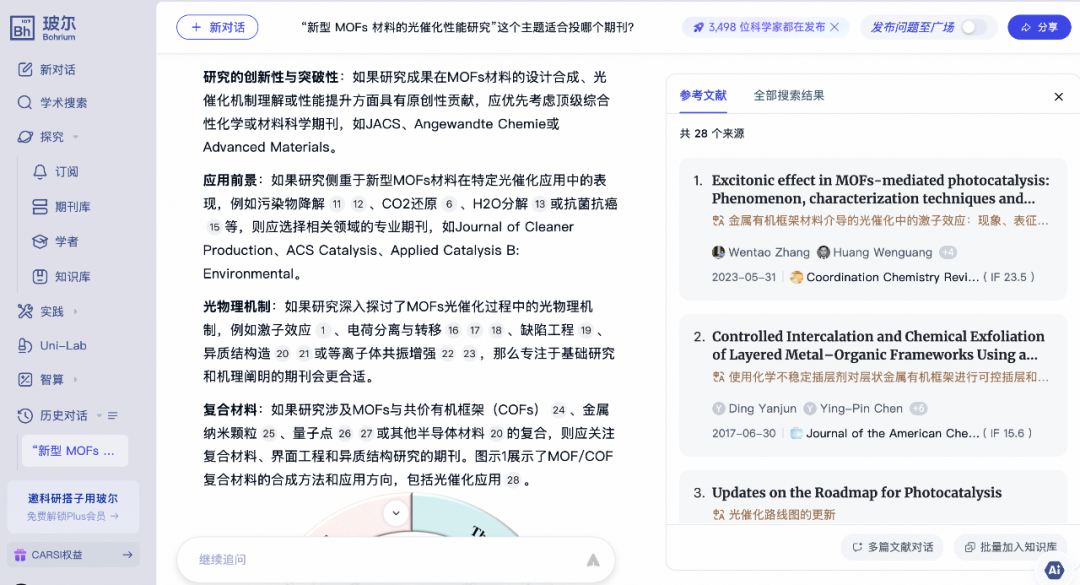The width and height of the screenshot is (1080, 585).
Task: Click the circular figure thumbnail
Action: pyautogui.click(x=411, y=517)
